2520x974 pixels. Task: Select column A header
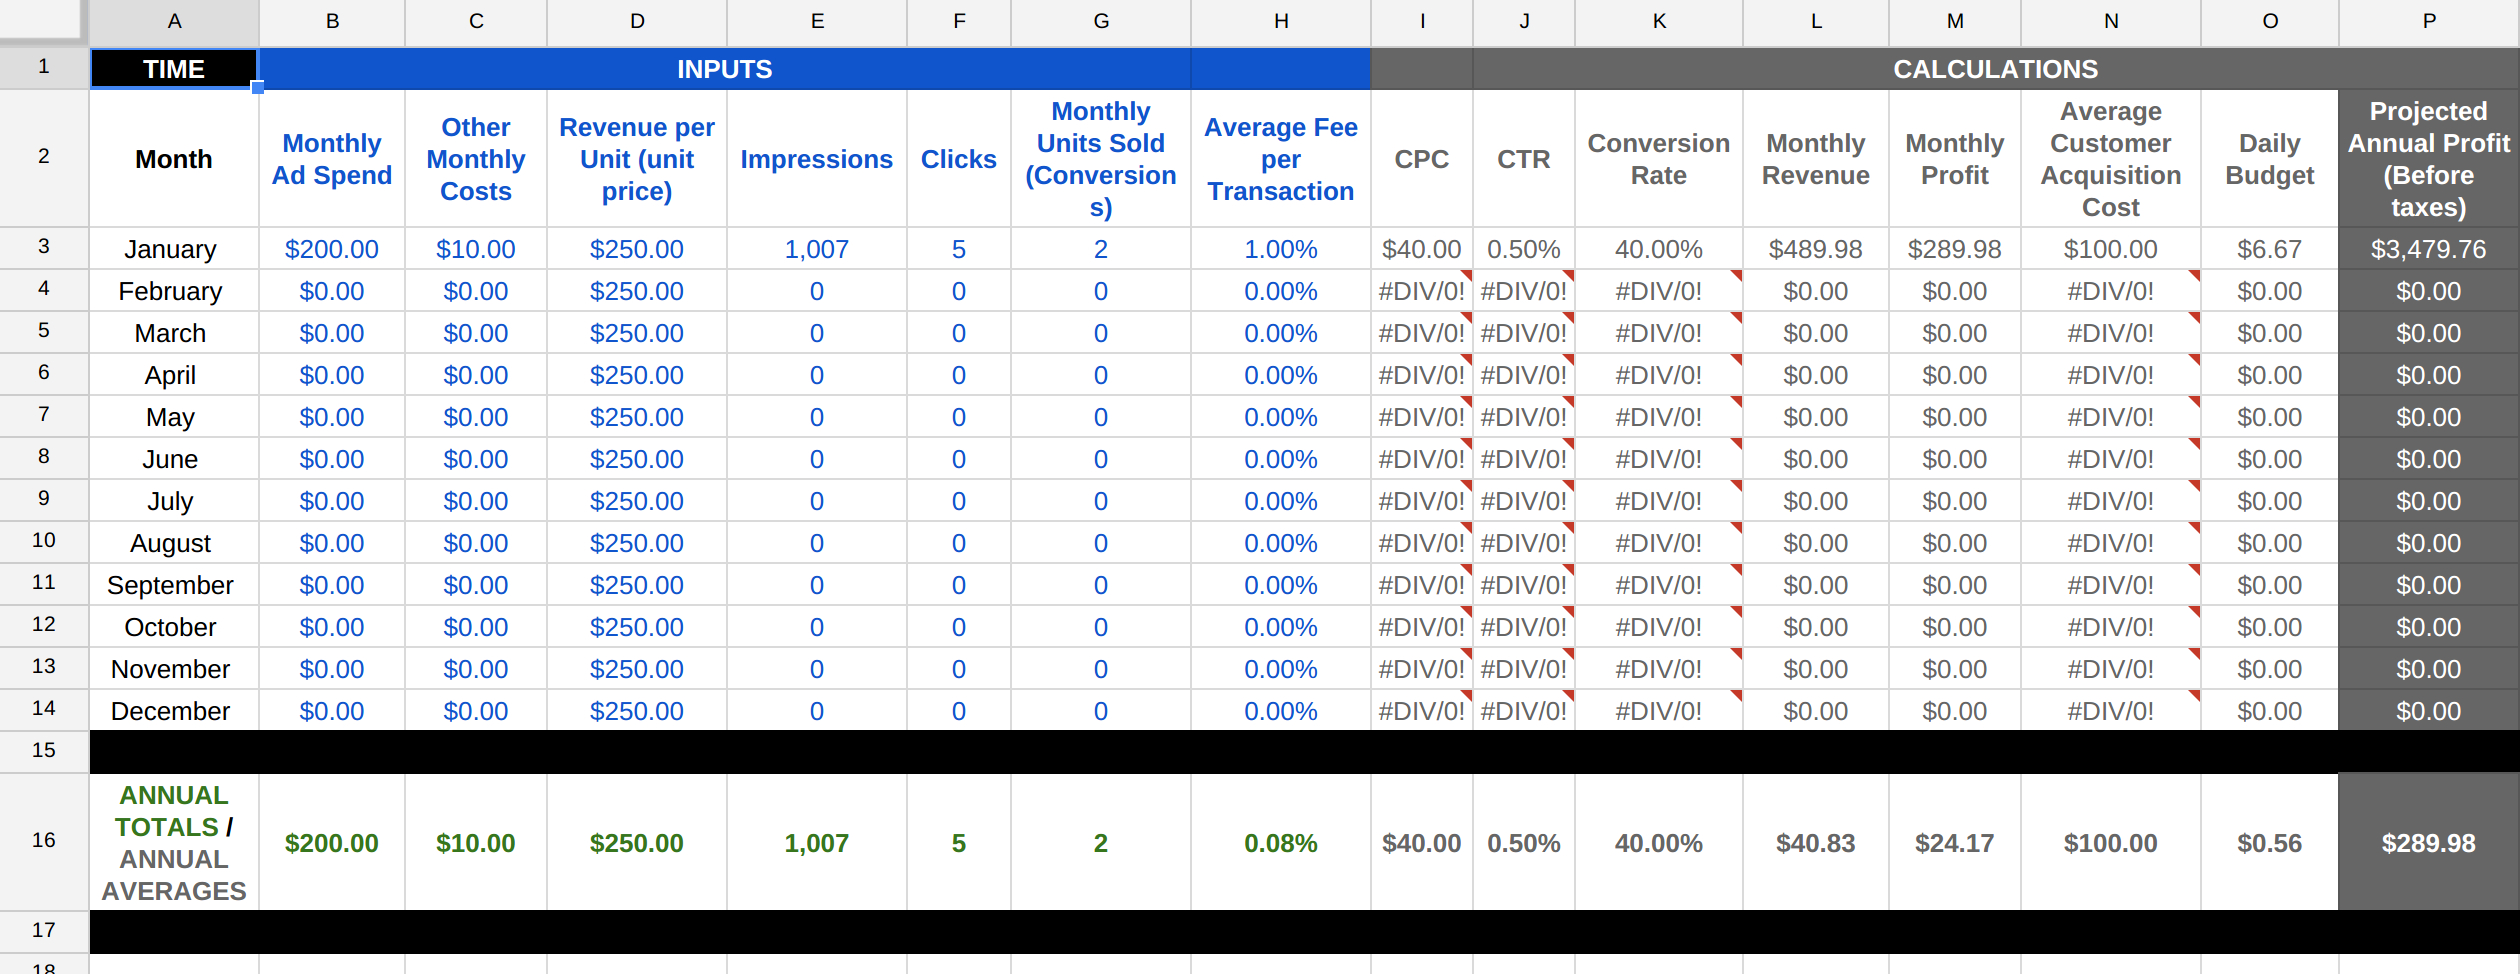tap(174, 22)
